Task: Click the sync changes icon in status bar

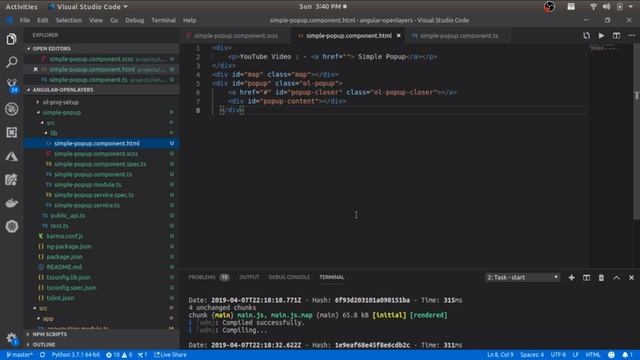Action: pos(42,355)
